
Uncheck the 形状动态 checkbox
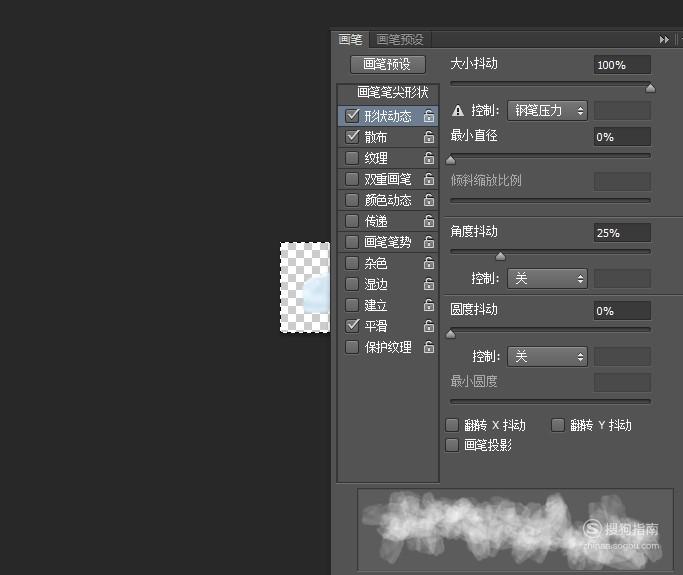[352, 116]
